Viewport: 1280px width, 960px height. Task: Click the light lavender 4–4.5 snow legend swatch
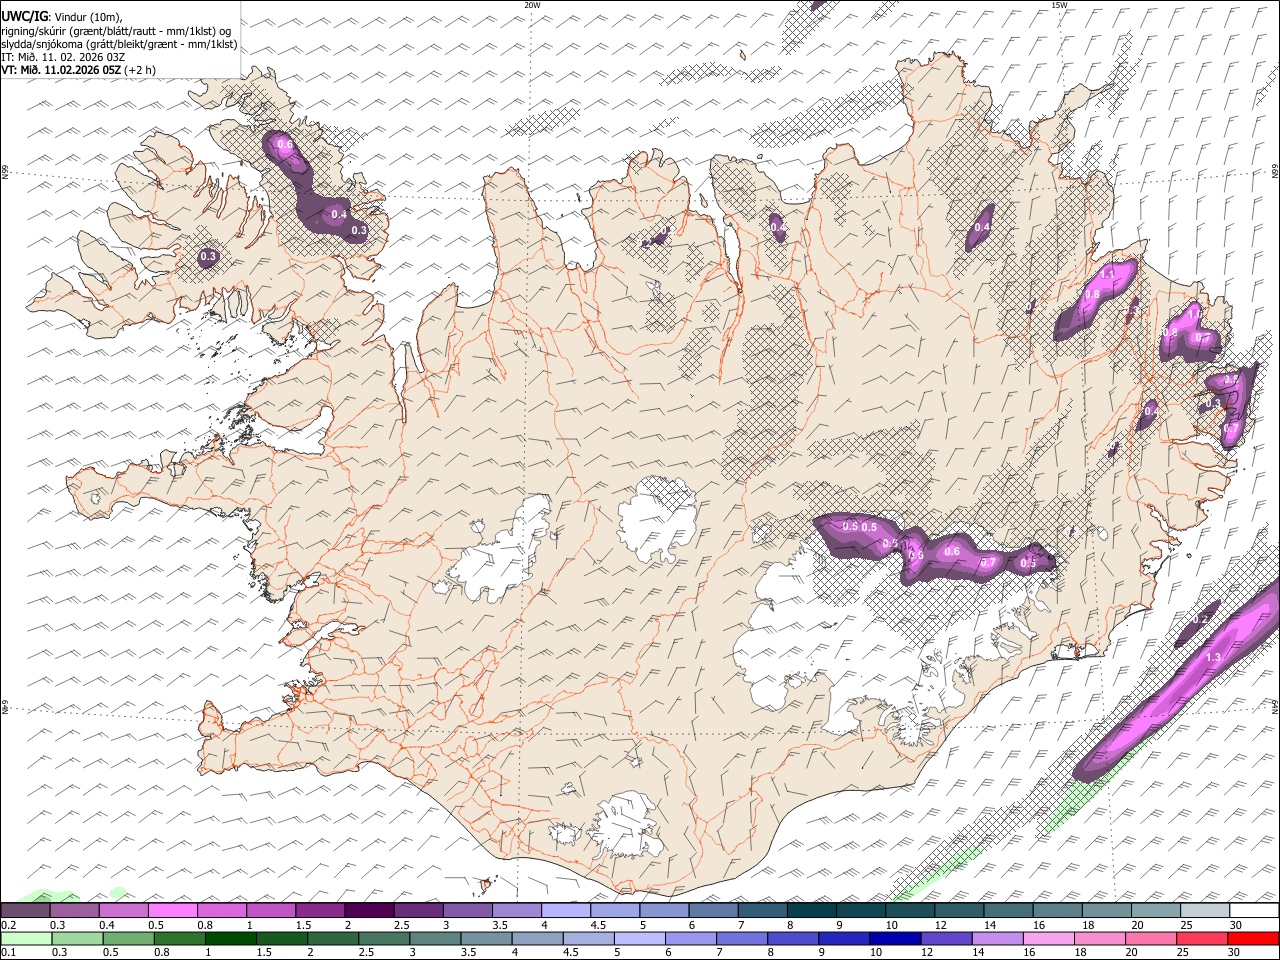coord(566,911)
